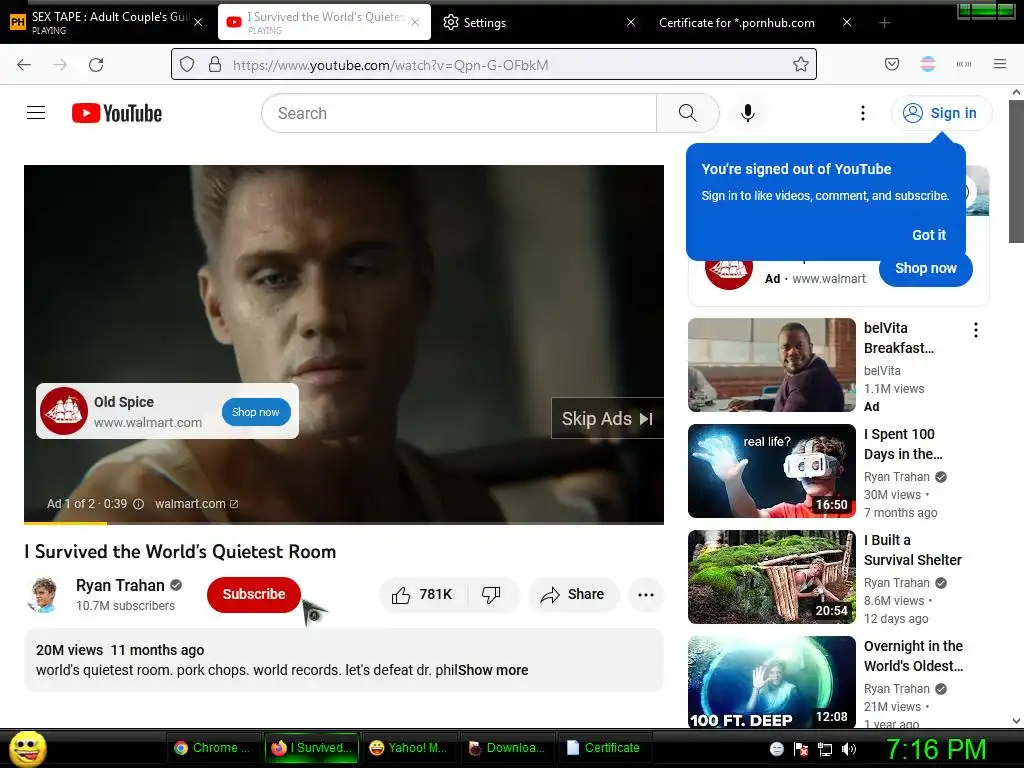Viewport: 1024px width, 768px height.
Task: Dislike the video
Action: (492, 594)
